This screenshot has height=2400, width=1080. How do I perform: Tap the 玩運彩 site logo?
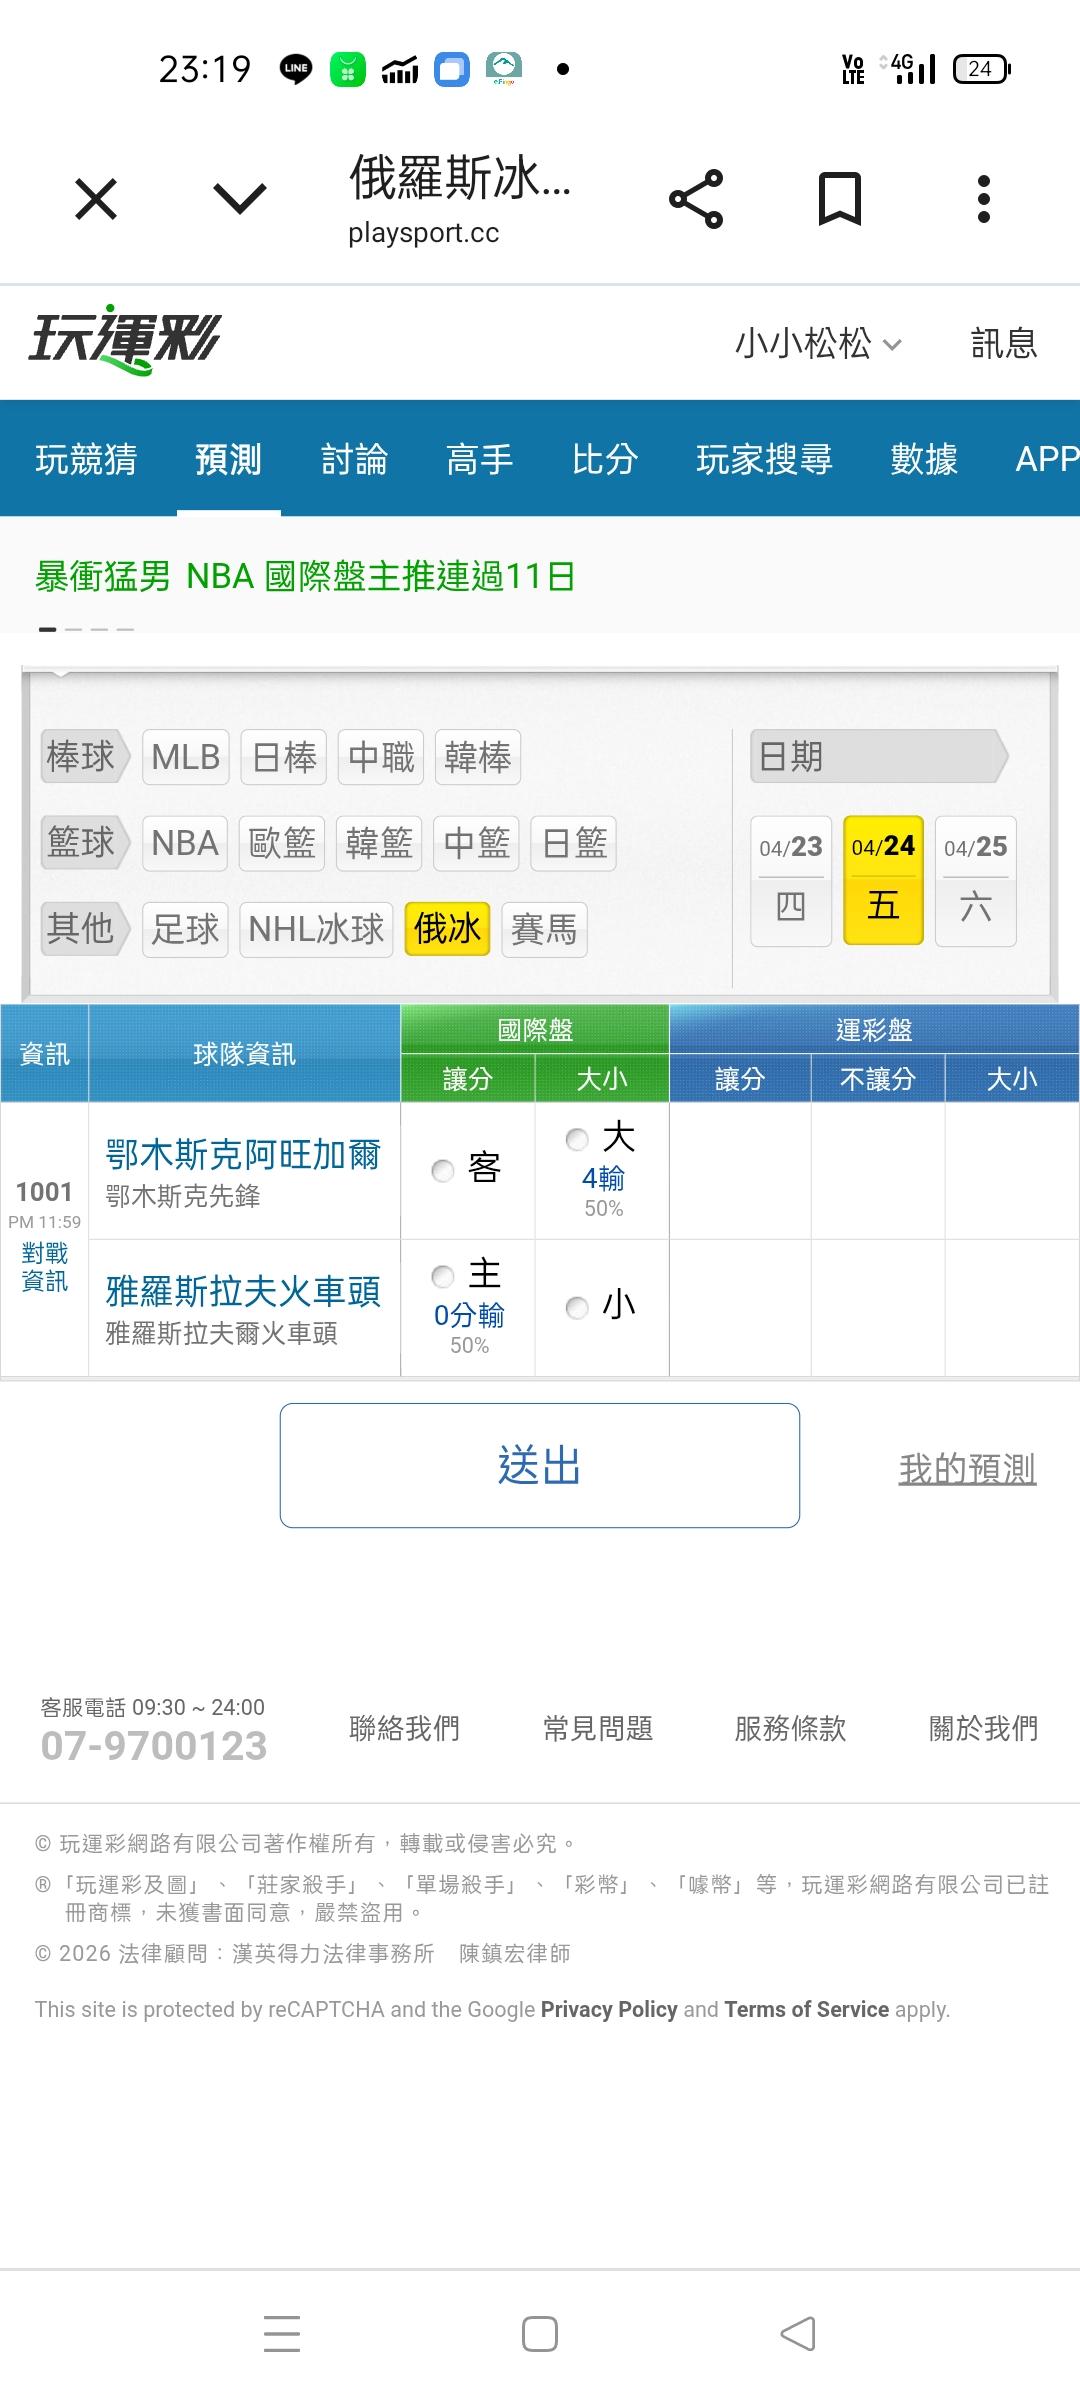[124, 339]
